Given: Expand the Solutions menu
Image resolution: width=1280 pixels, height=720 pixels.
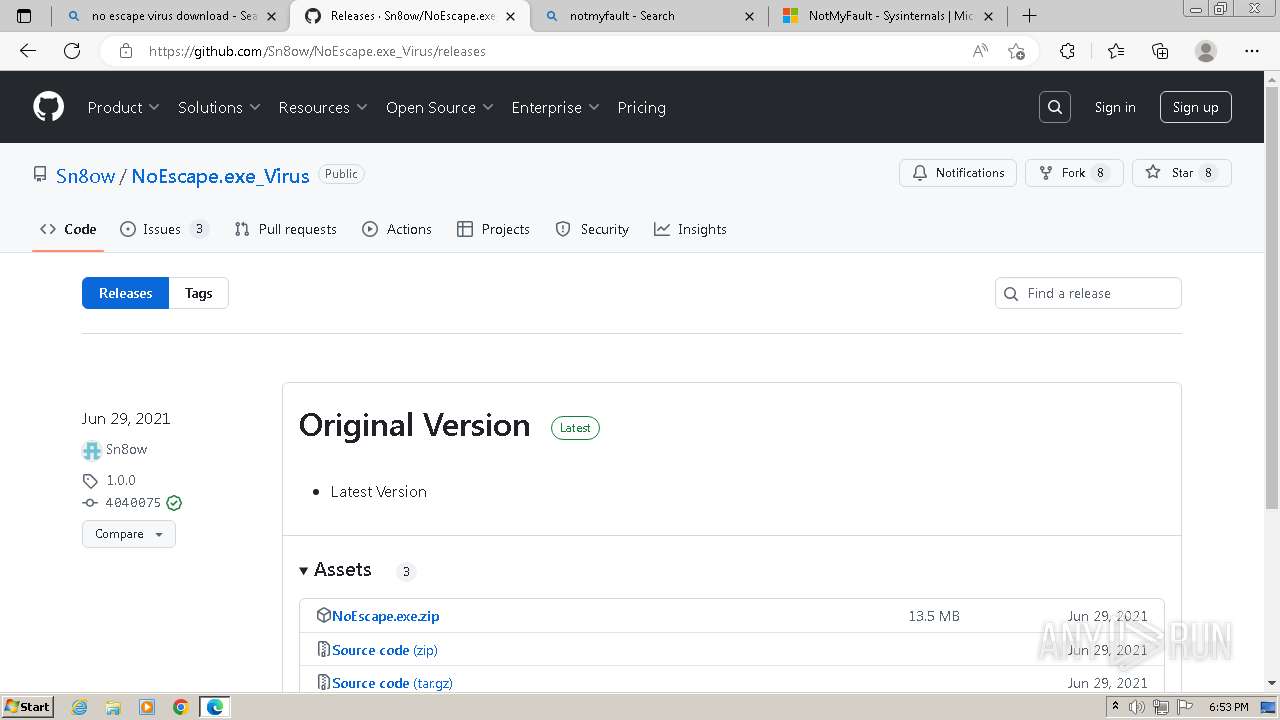Looking at the screenshot, I should pos(219,107).
